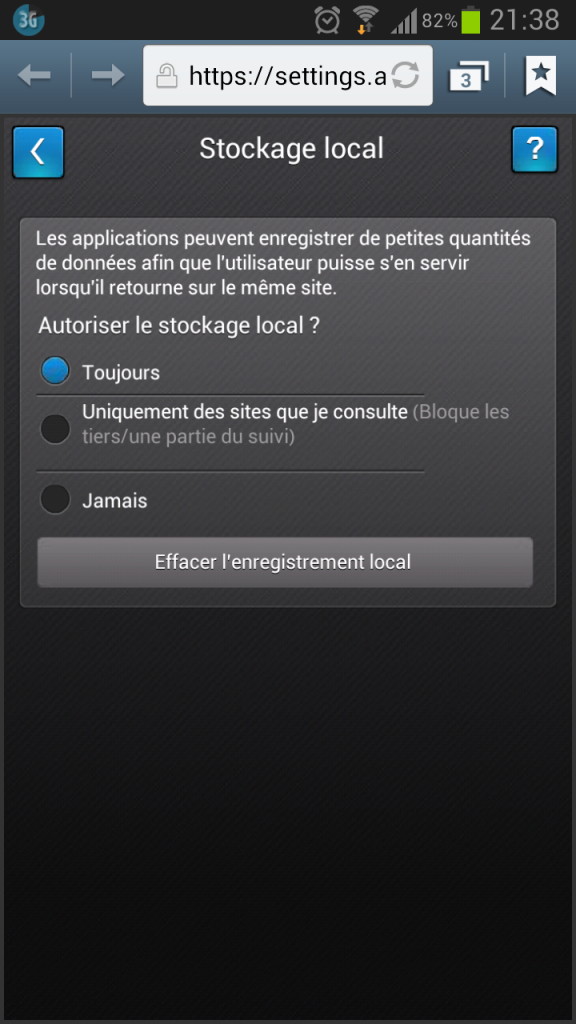
Task: Go back with the blue chevron button
Action: coord(38,152)
